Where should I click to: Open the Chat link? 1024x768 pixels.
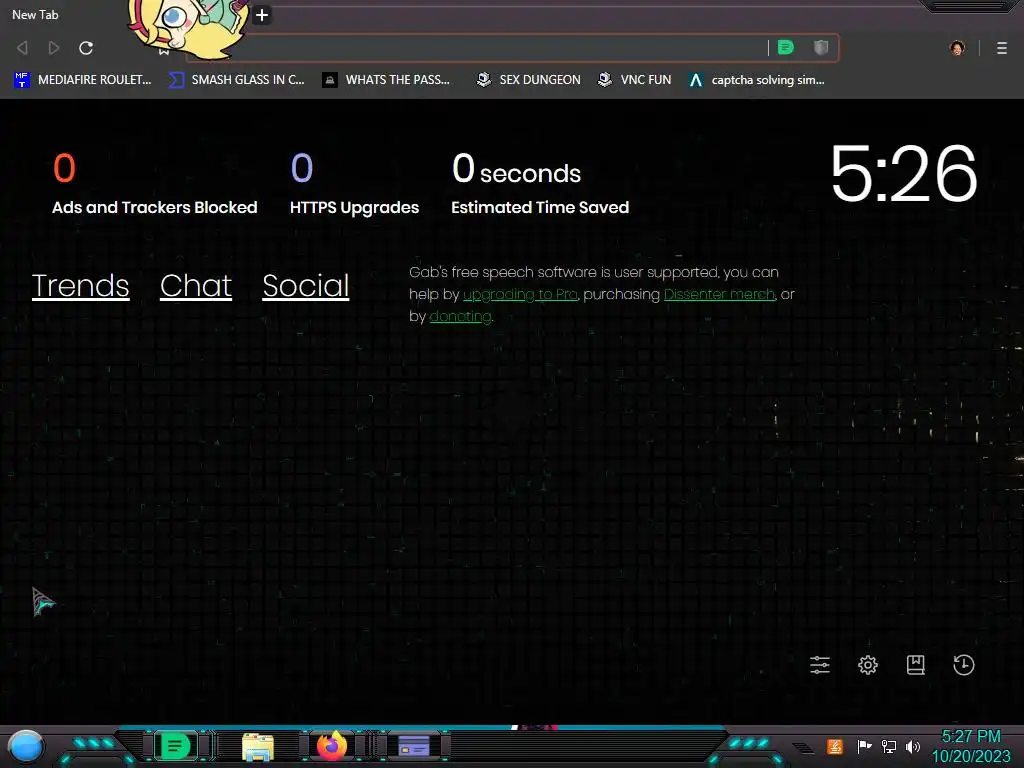tap(196, 286)
